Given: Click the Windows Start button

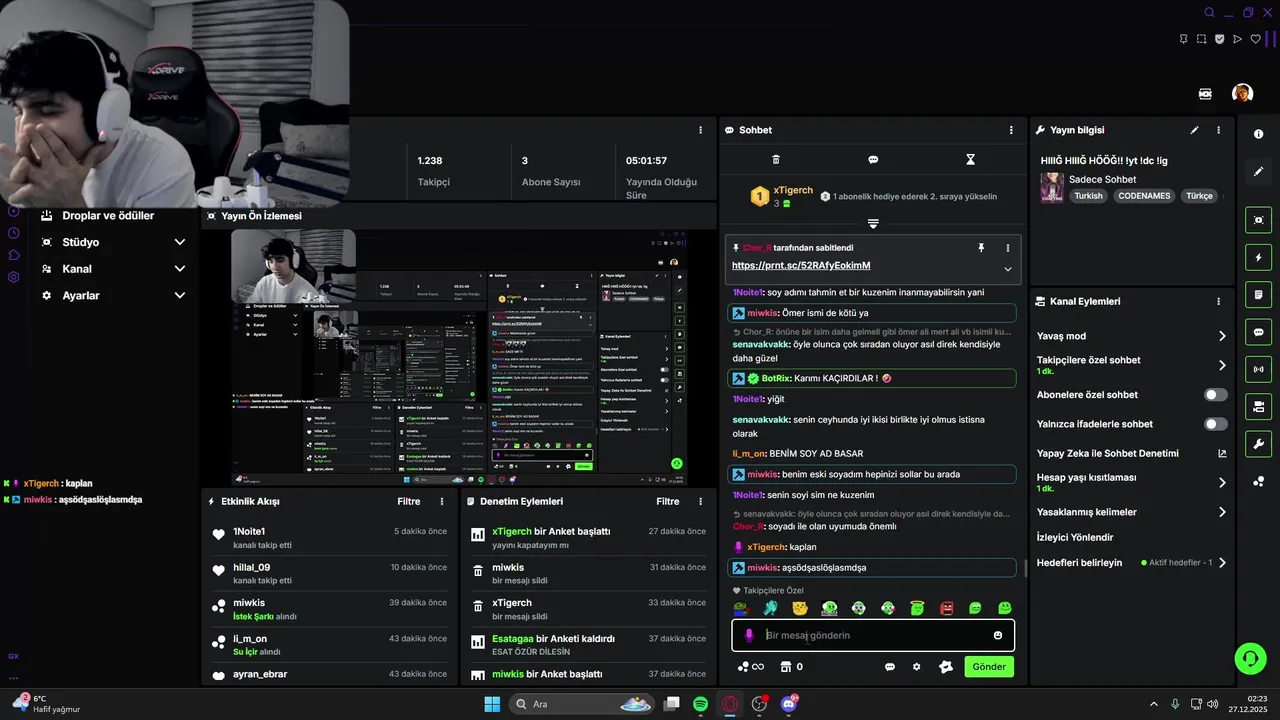Looking at the screenshot, I should pos(492,704).
